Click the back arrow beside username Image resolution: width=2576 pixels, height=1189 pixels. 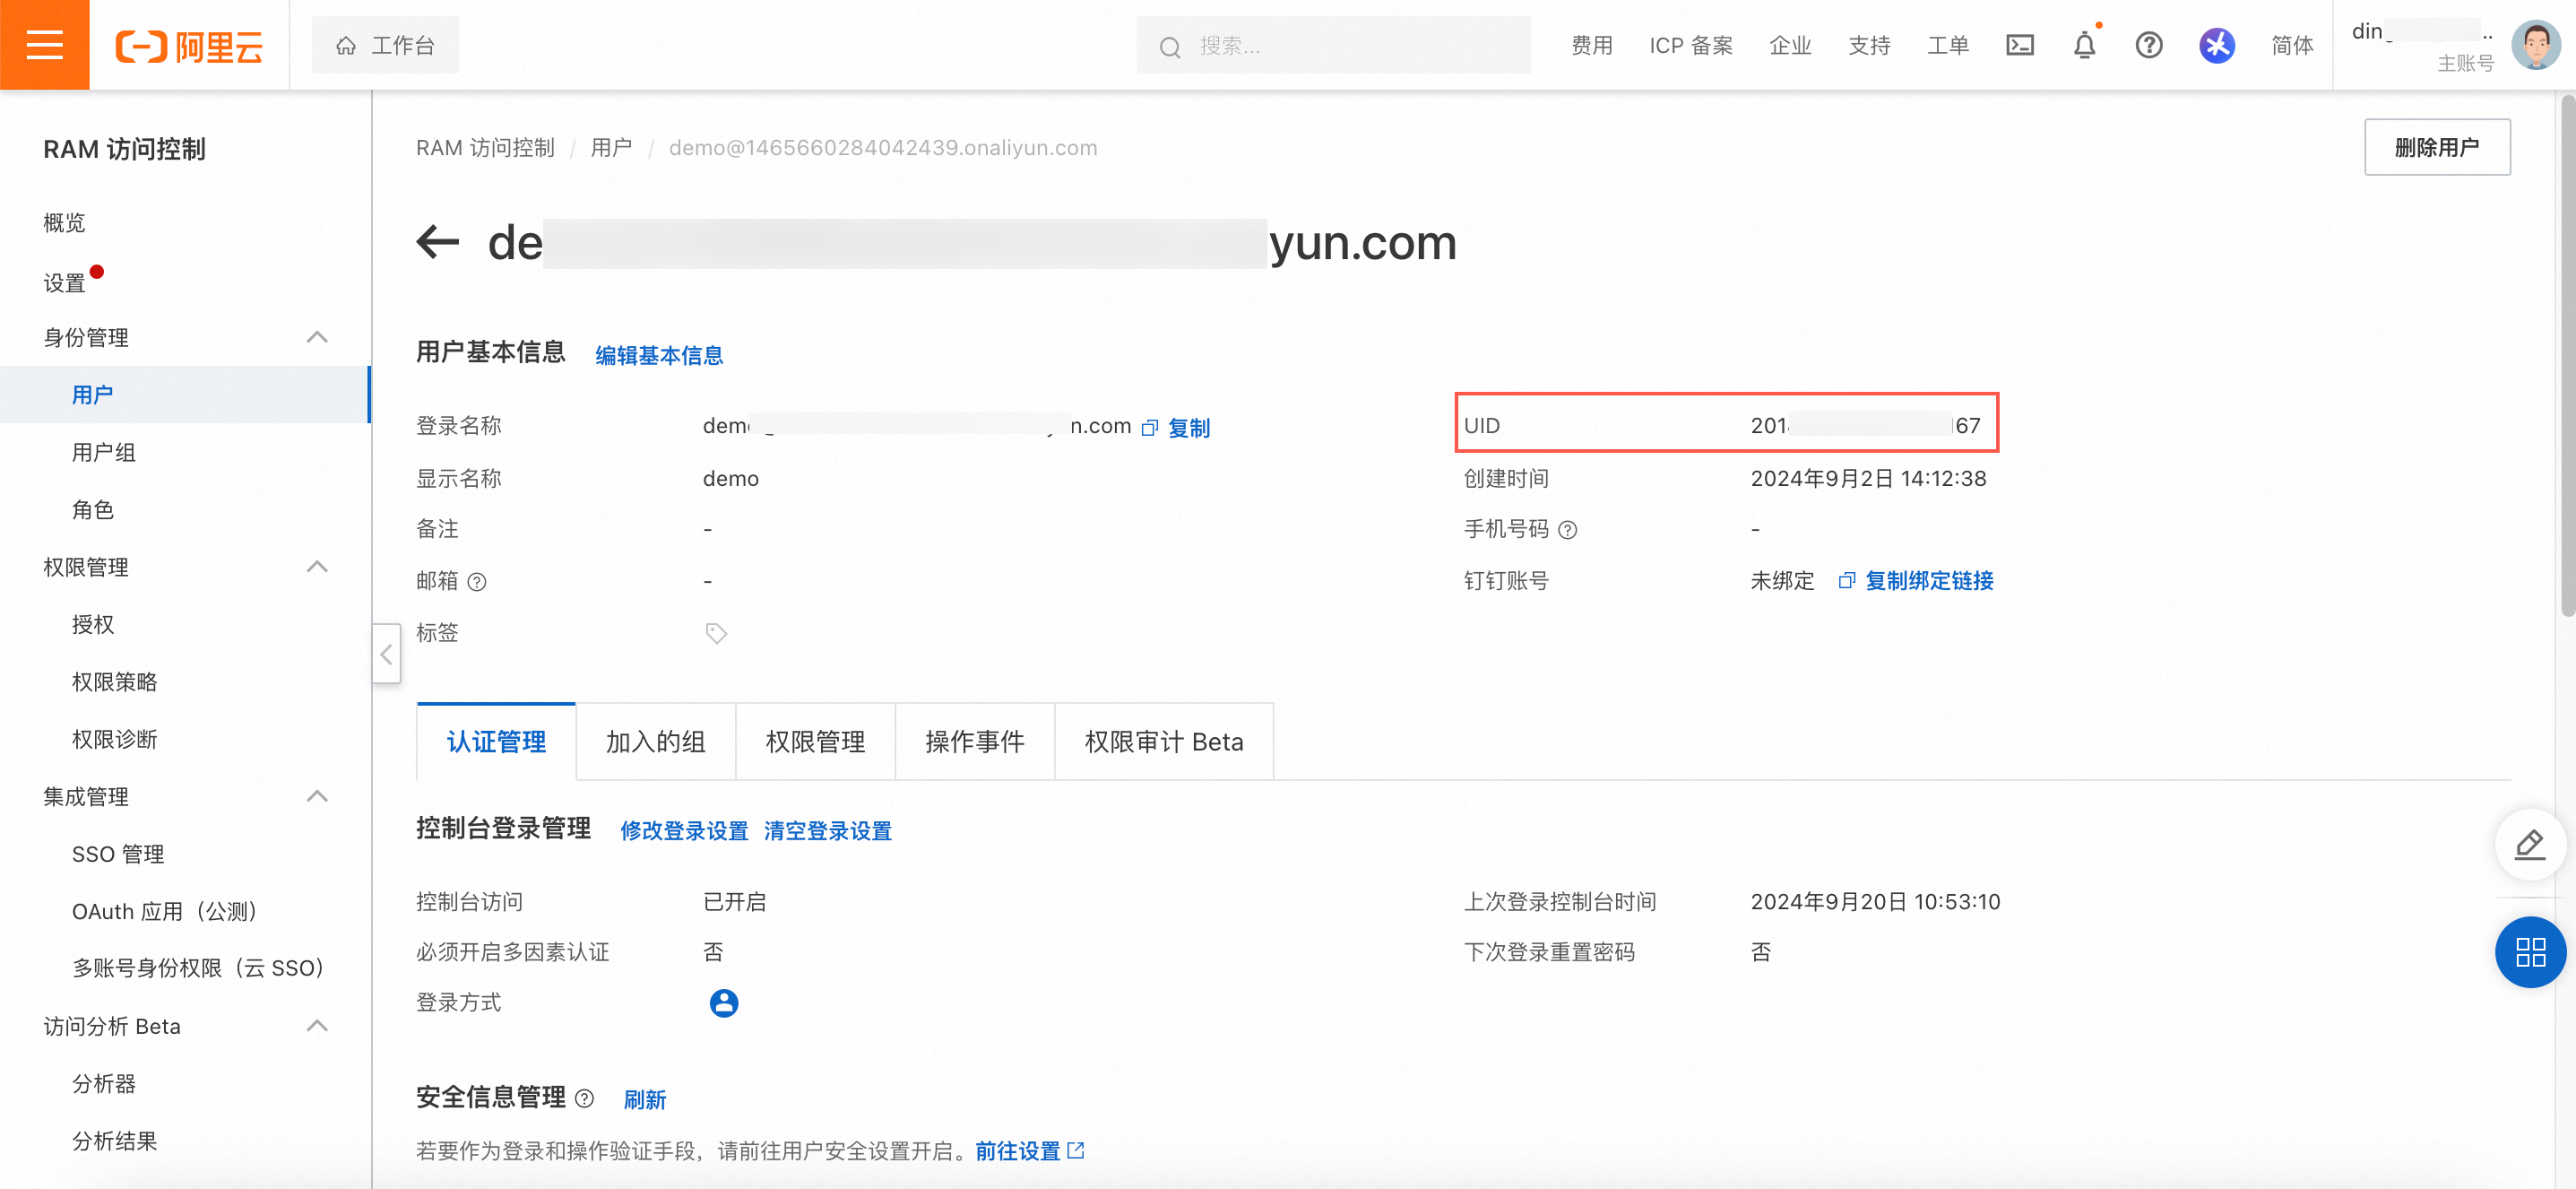coord(437,242)
